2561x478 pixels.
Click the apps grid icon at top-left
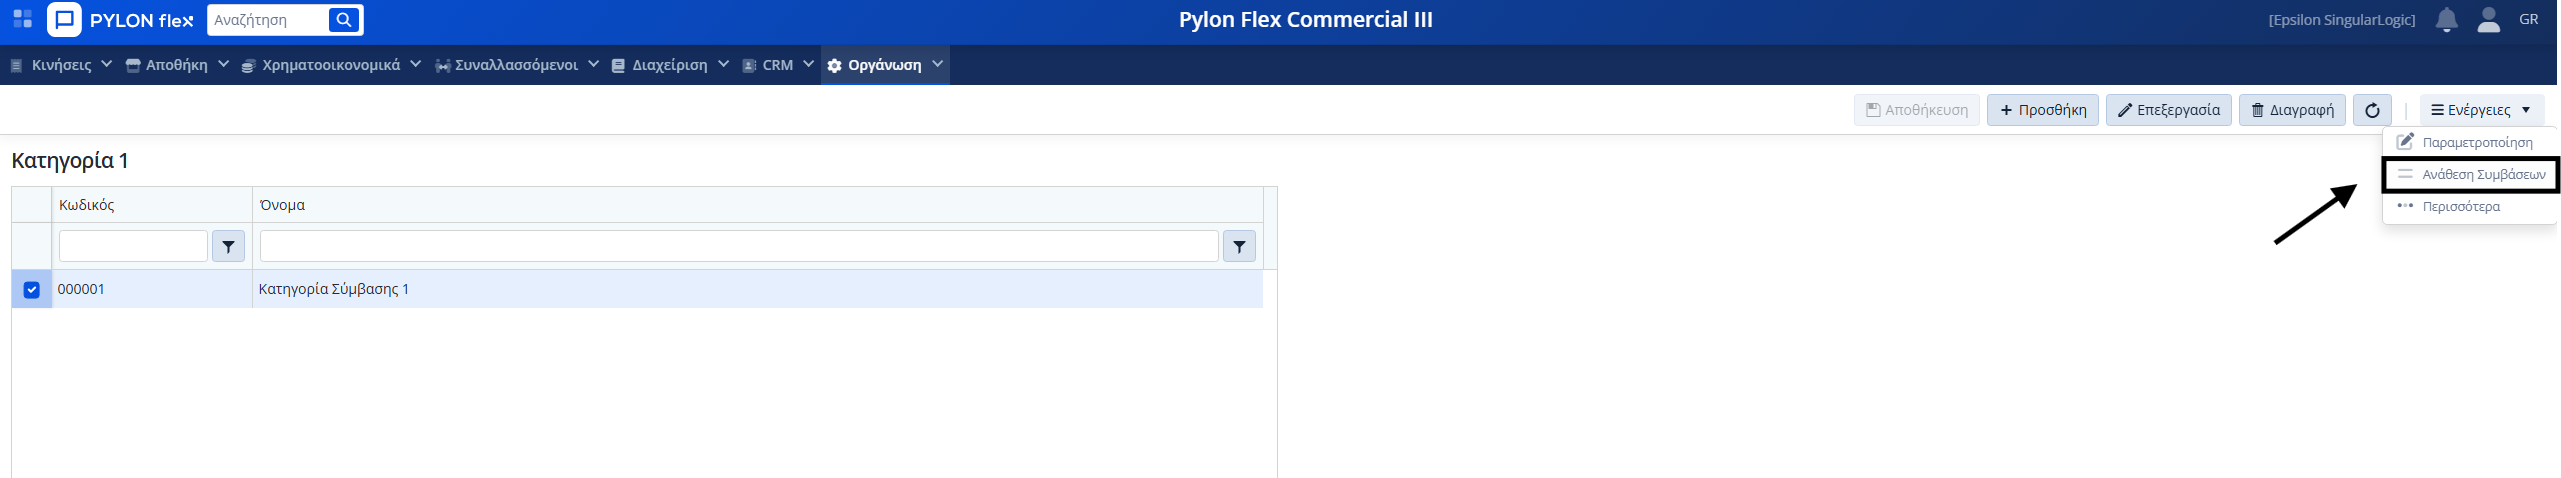coord(22,19)
